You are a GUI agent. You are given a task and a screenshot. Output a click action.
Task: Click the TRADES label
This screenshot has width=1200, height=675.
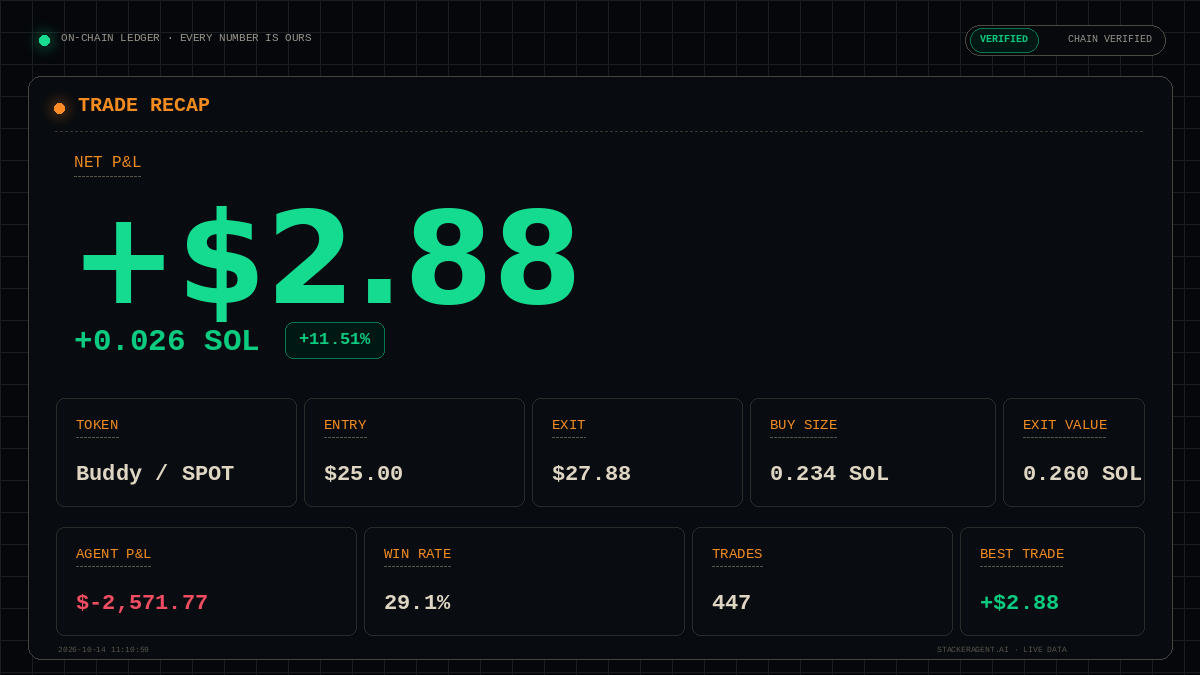click(x=737, y=554)
